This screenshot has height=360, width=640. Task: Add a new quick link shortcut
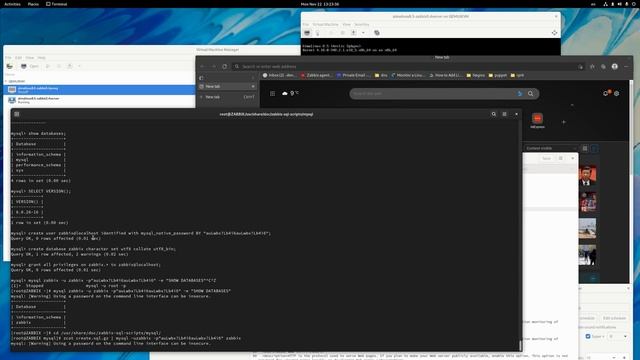pyautogui.click(x=564, y=122)
